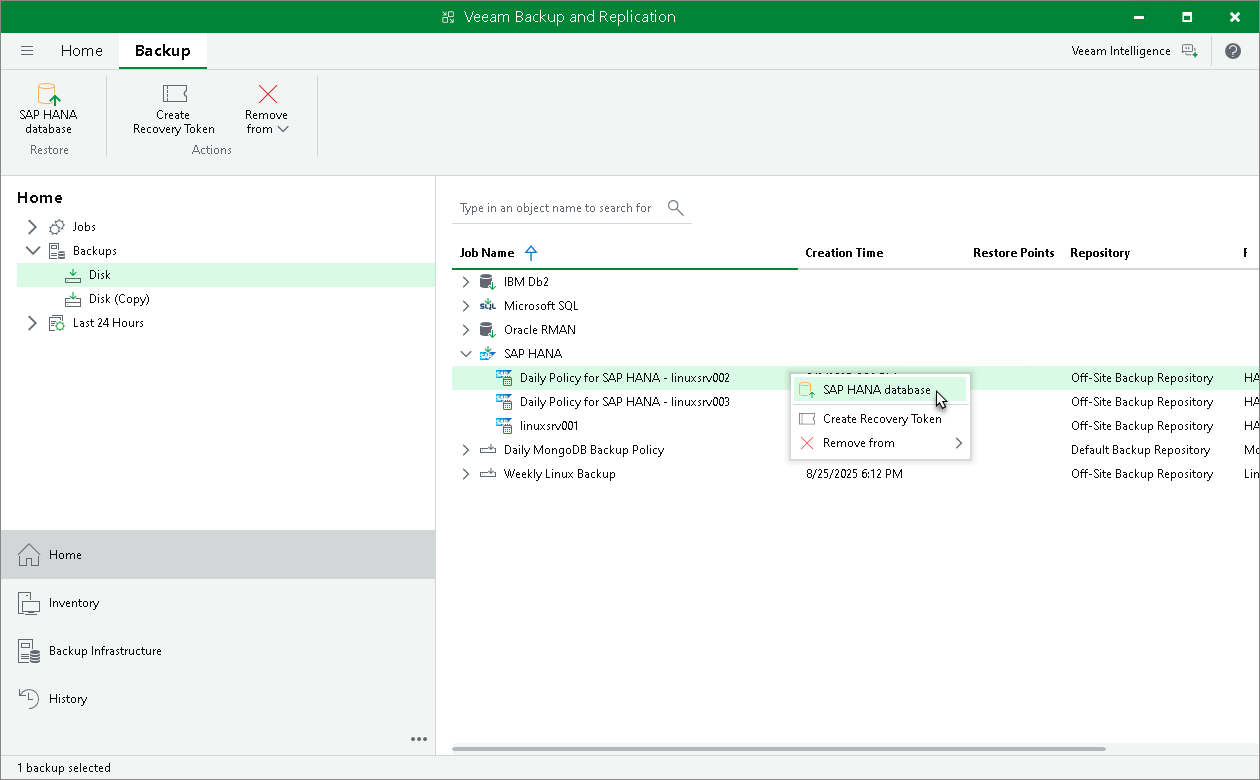
Task: Expand the Jobs tree node
Action: [32, 227]
